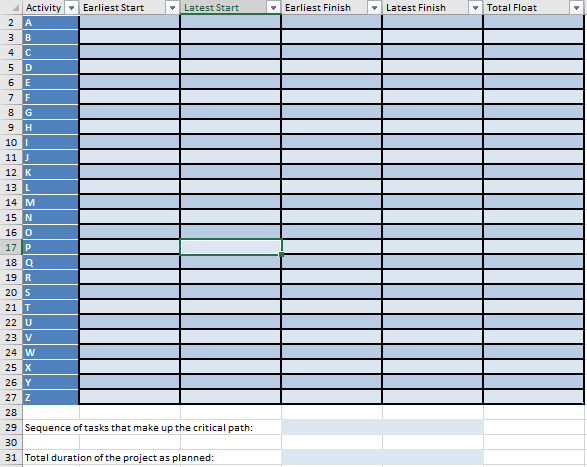Click Earliest Start cell for activity V
Image resolution: width=587 pixels, height=467 pixels.
[x=130, y=337]
